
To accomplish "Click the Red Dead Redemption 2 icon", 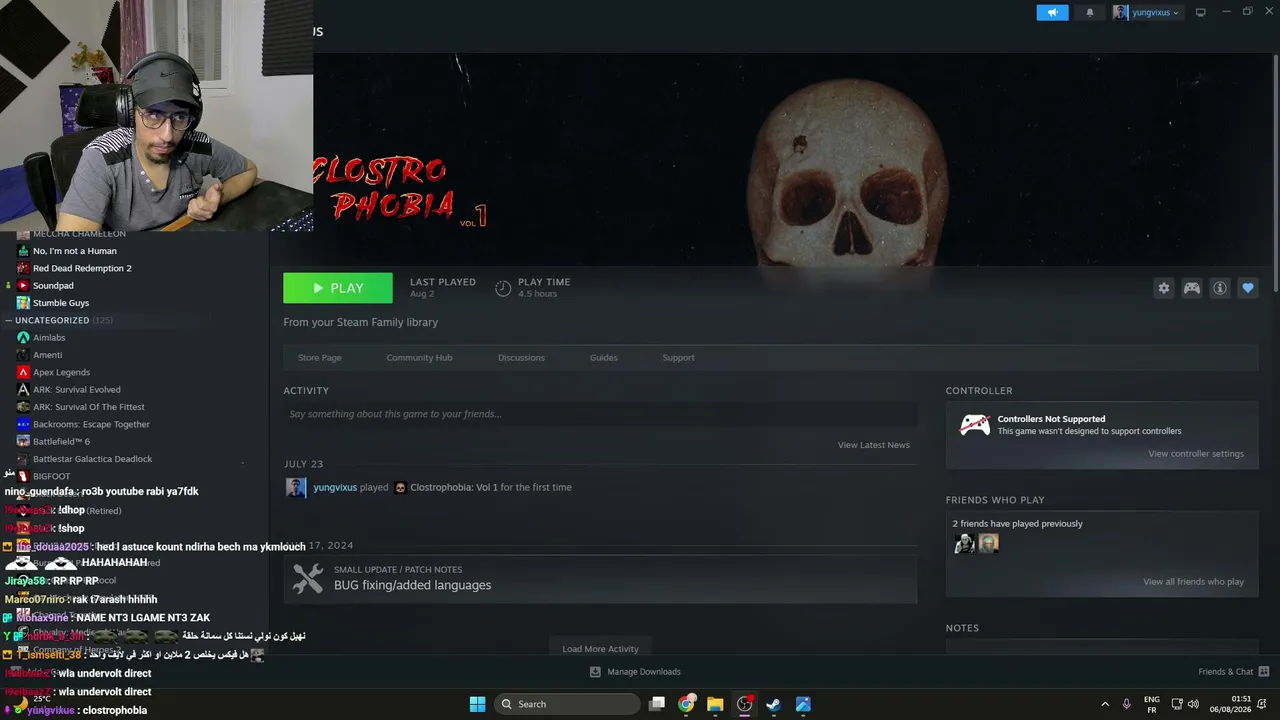I will coord(24,268).
